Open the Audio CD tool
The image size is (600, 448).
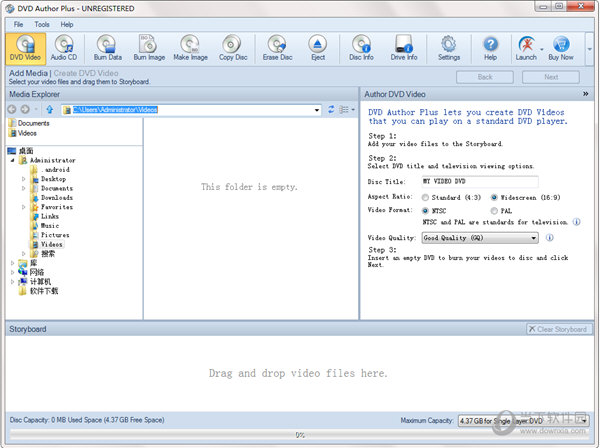tap(64, 48)
